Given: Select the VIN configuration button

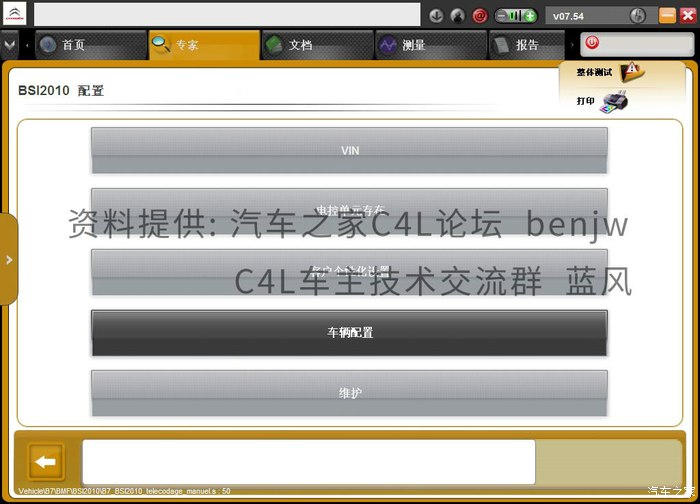Looking at the screenshot, I should pyautogui.click(x=349, y=150).
